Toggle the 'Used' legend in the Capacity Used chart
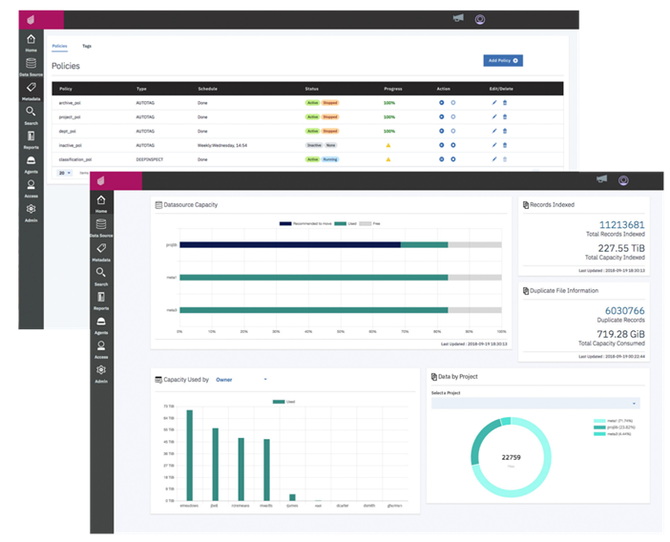The width and height of the screenshot is (670, 542). [284, 401]
